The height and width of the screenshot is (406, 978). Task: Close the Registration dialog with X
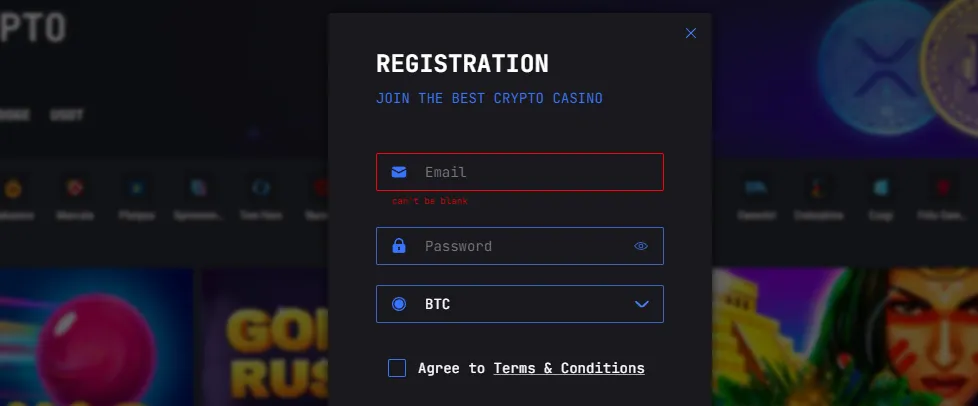[x=690, y=33]
